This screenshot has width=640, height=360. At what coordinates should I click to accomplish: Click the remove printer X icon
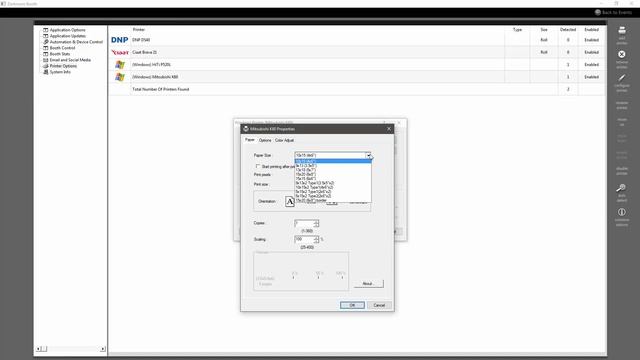point(622,54)
